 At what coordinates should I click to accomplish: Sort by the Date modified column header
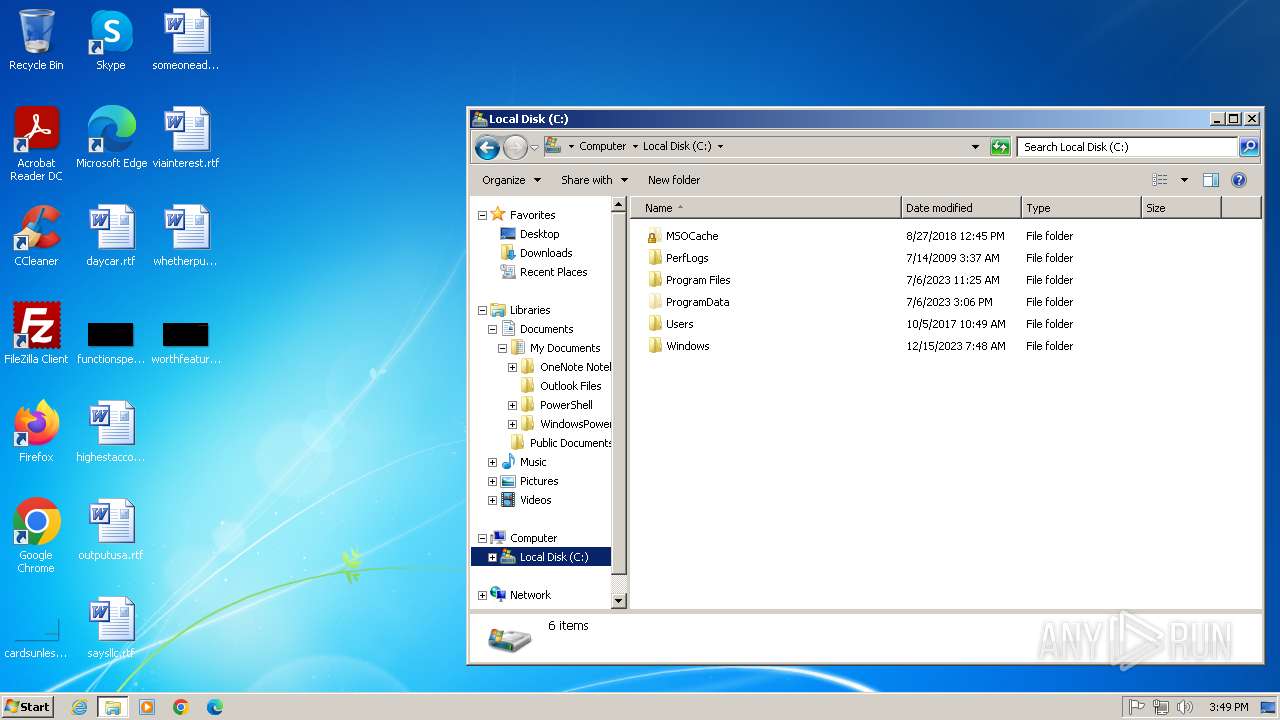[961, 208]
